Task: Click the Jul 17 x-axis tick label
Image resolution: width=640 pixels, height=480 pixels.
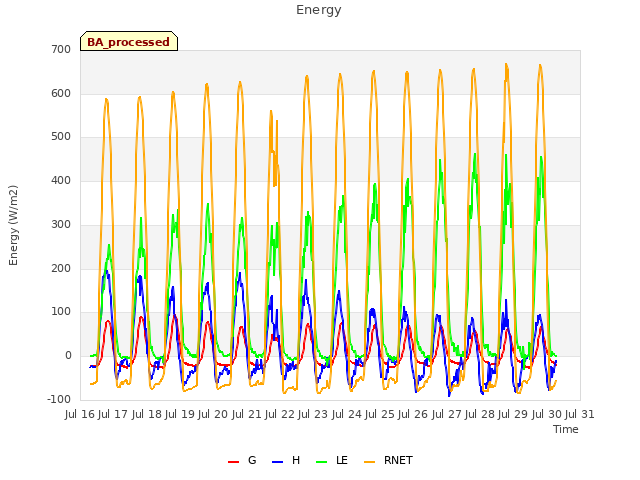Action: 113,415
